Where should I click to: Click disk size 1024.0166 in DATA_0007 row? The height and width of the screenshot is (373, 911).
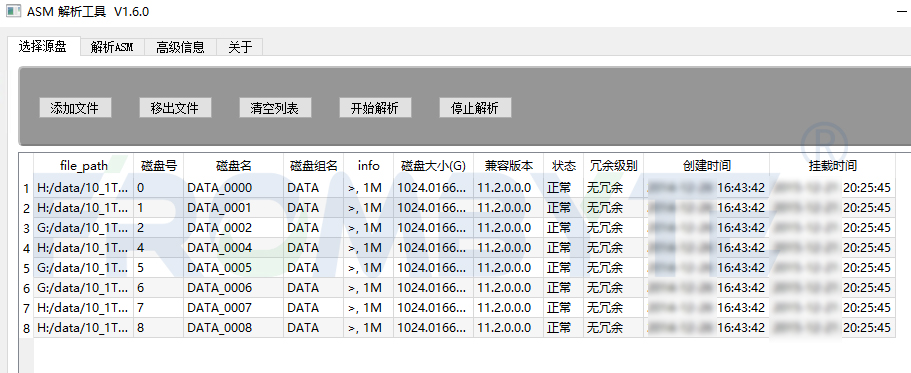click(433, 307)
